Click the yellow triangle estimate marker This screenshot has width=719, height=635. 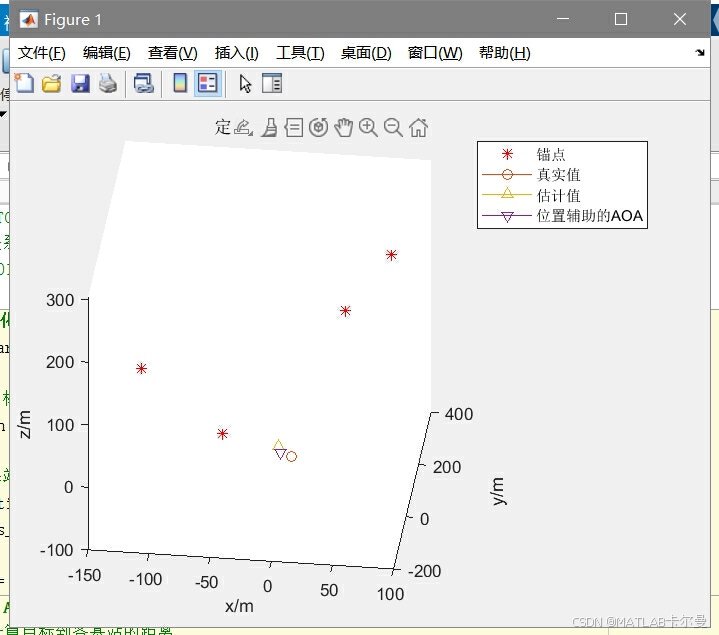[278, 444]
